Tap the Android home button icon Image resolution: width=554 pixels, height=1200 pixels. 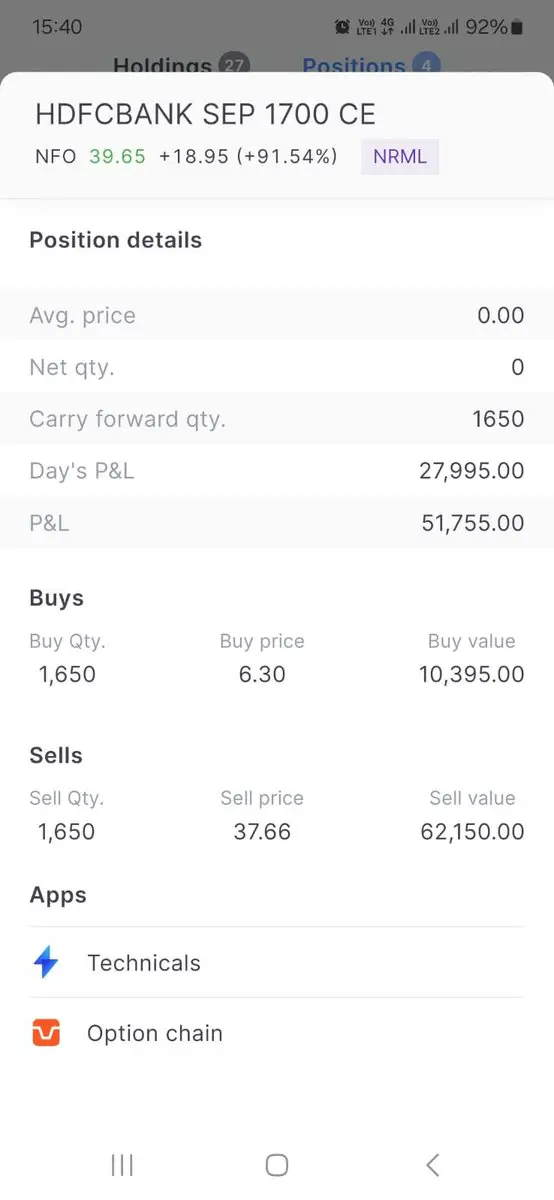tap(277, 1164)
